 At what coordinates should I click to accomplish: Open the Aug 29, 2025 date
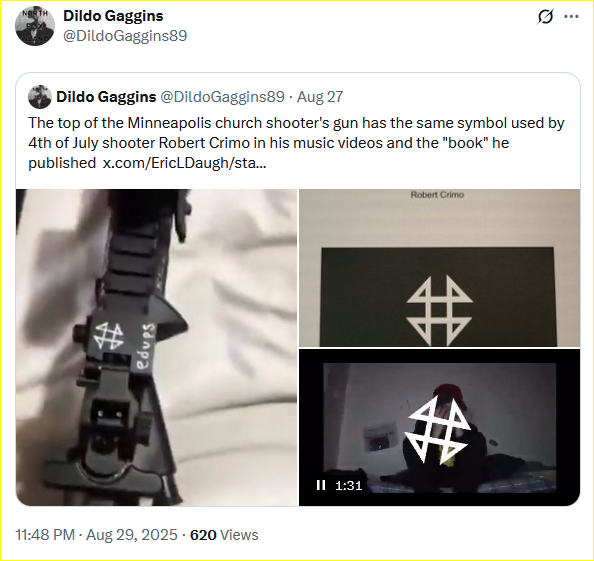point(131,535)
